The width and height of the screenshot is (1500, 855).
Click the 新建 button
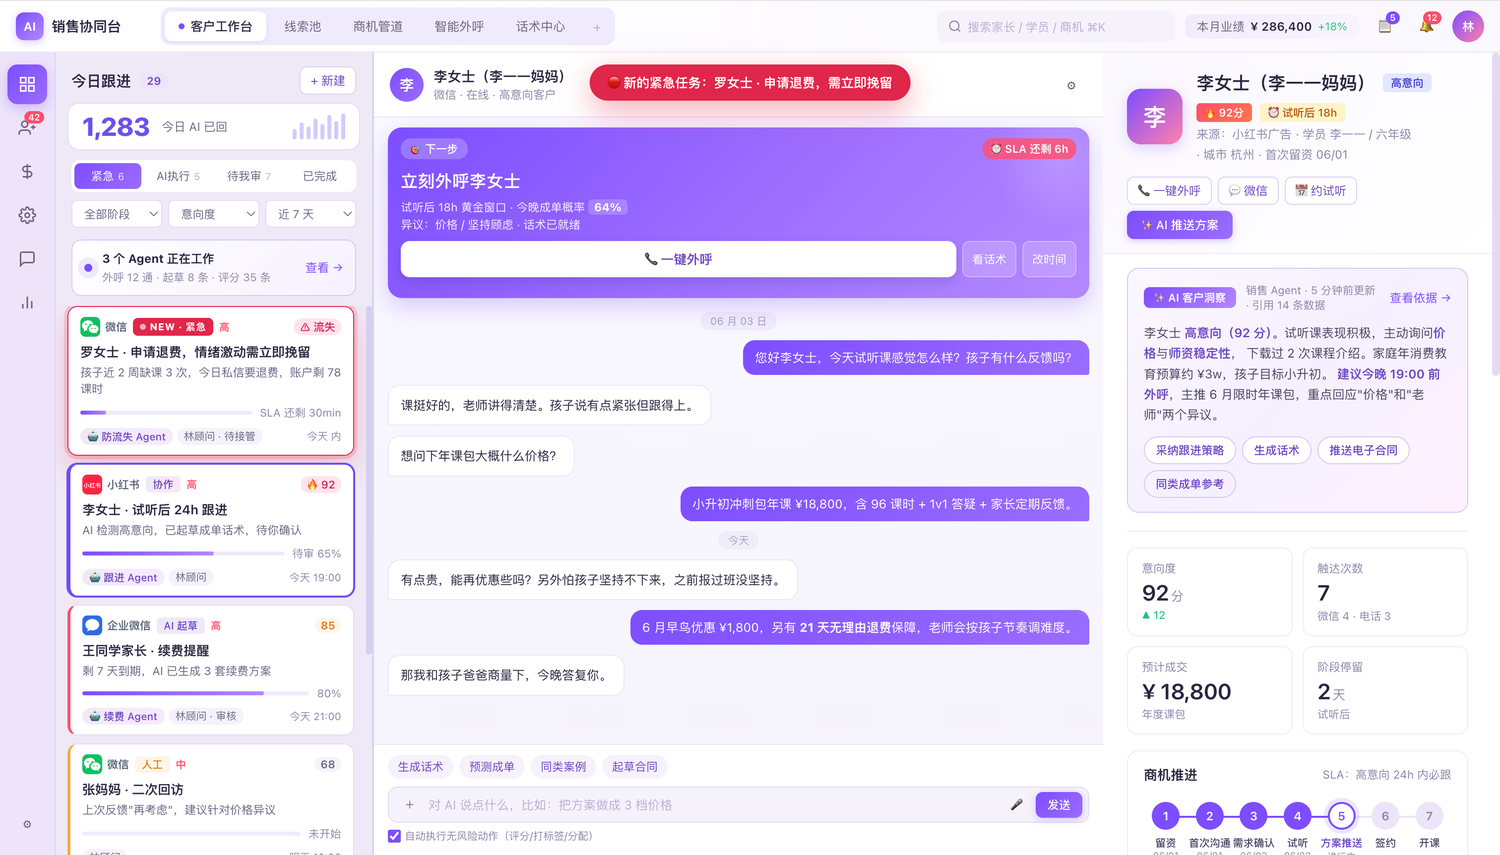point(328,81)
